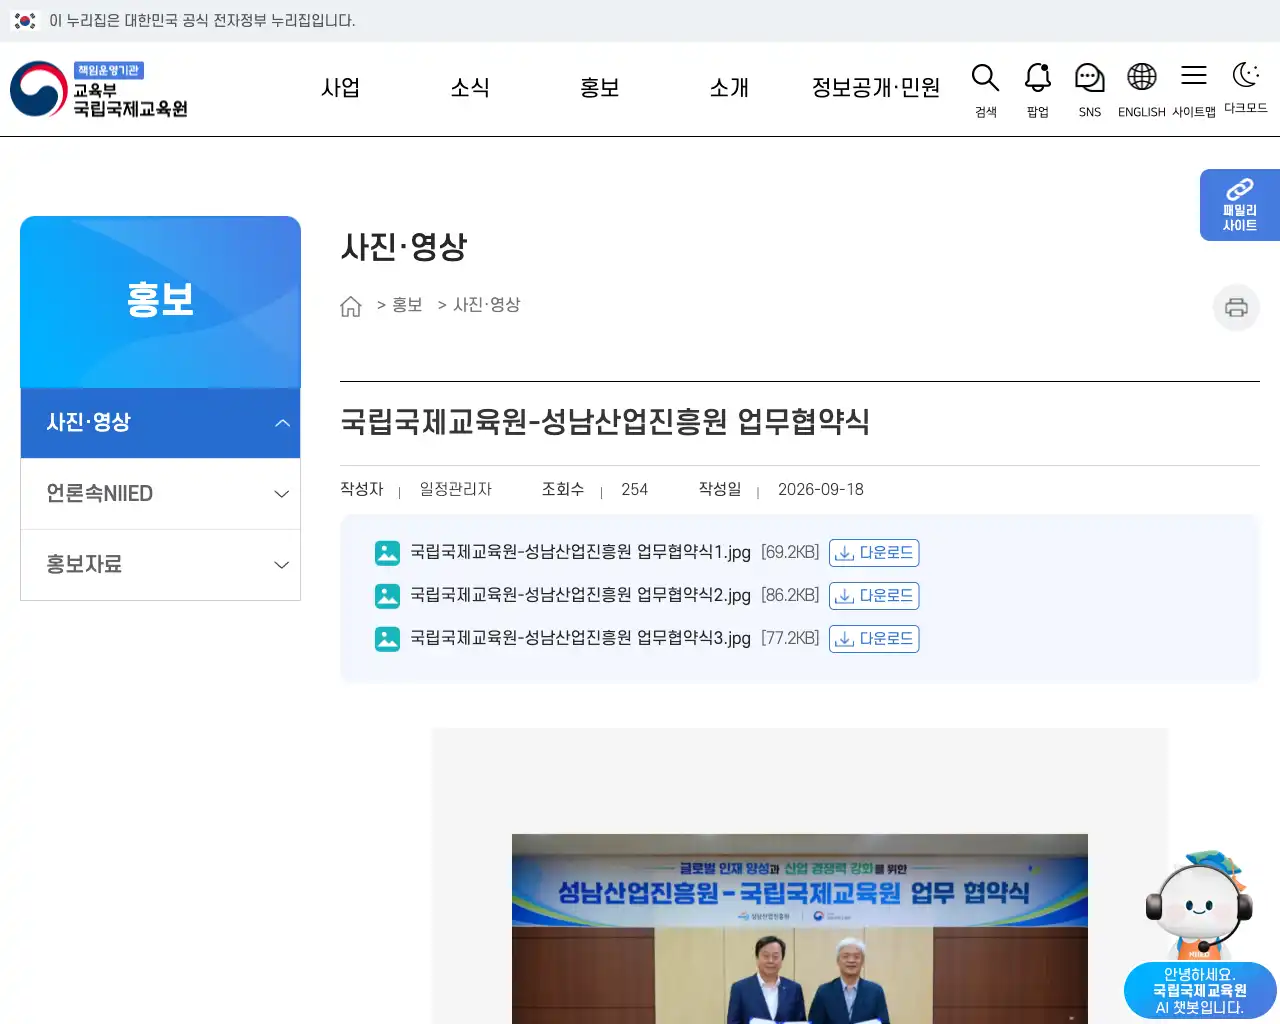
Task: Open the 소개 main menu
Action: 729,88
